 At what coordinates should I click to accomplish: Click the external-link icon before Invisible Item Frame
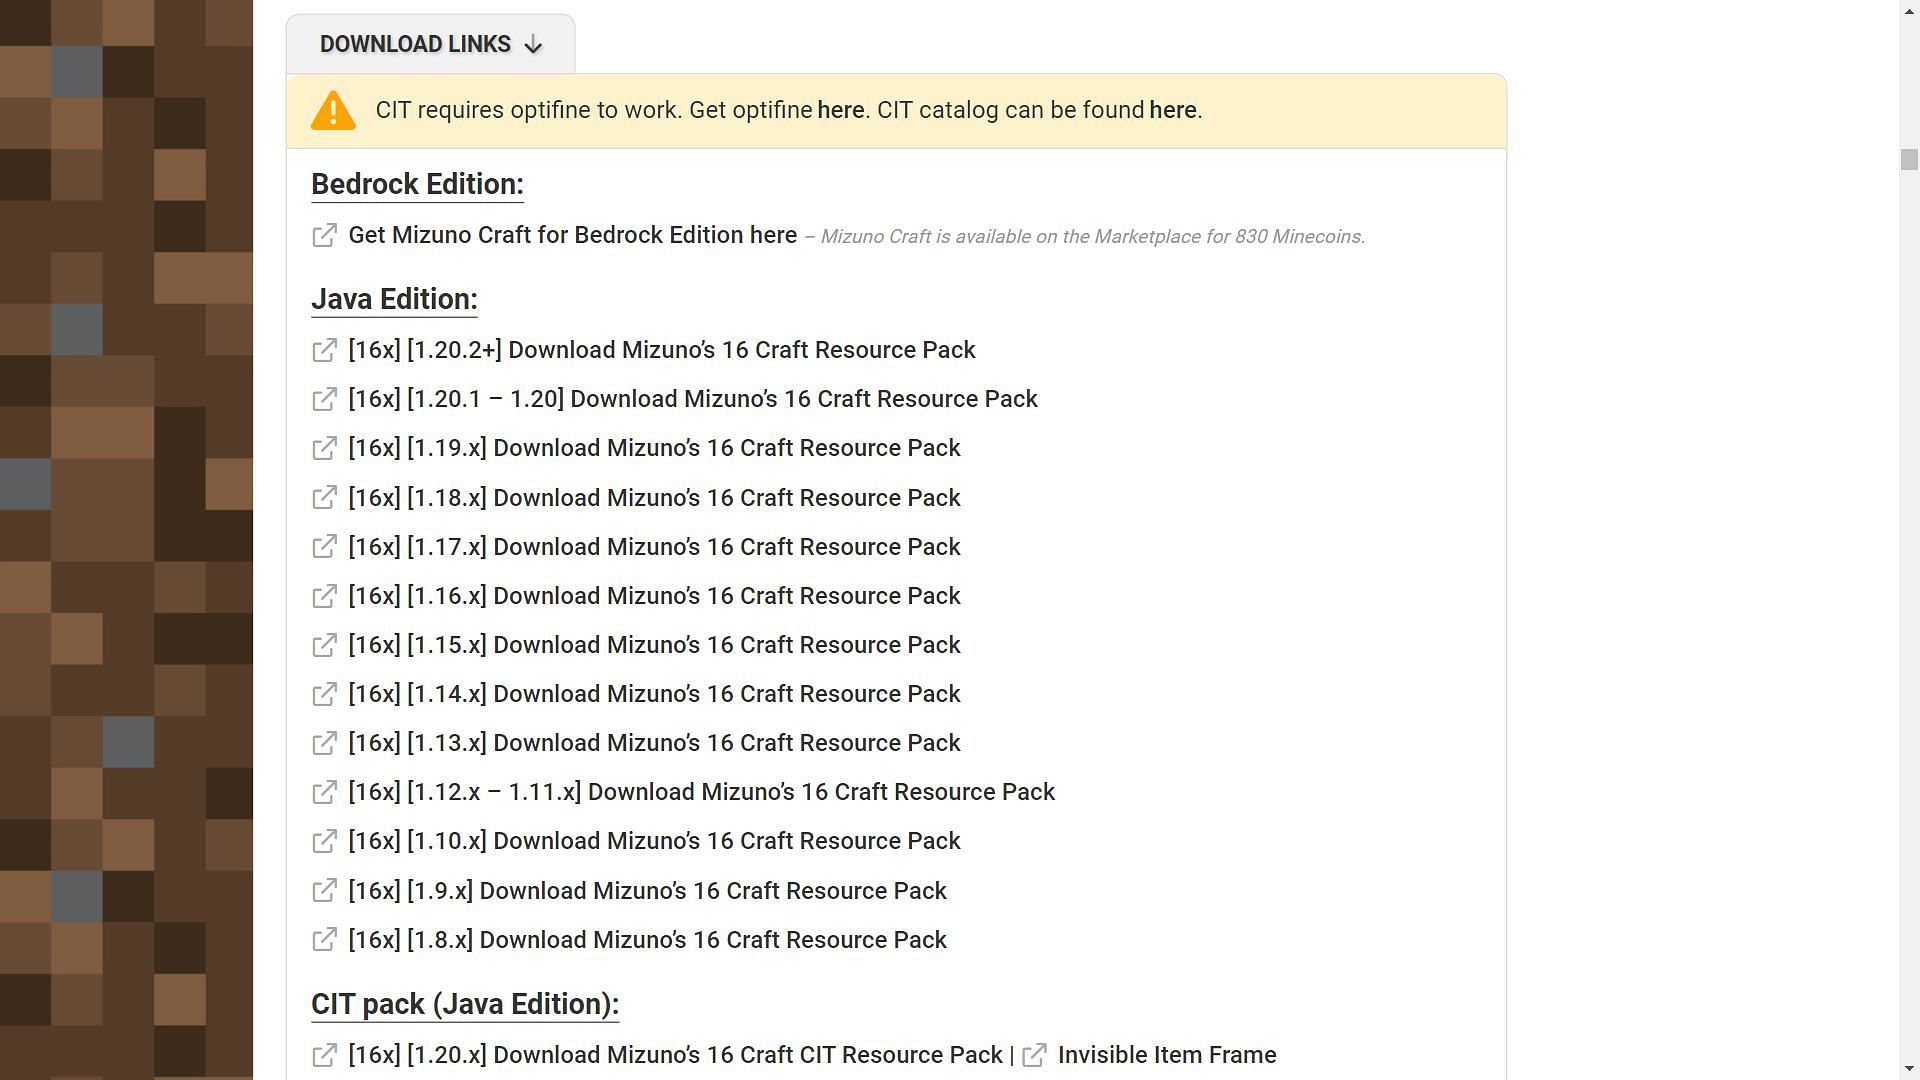coord(1034,1055)
